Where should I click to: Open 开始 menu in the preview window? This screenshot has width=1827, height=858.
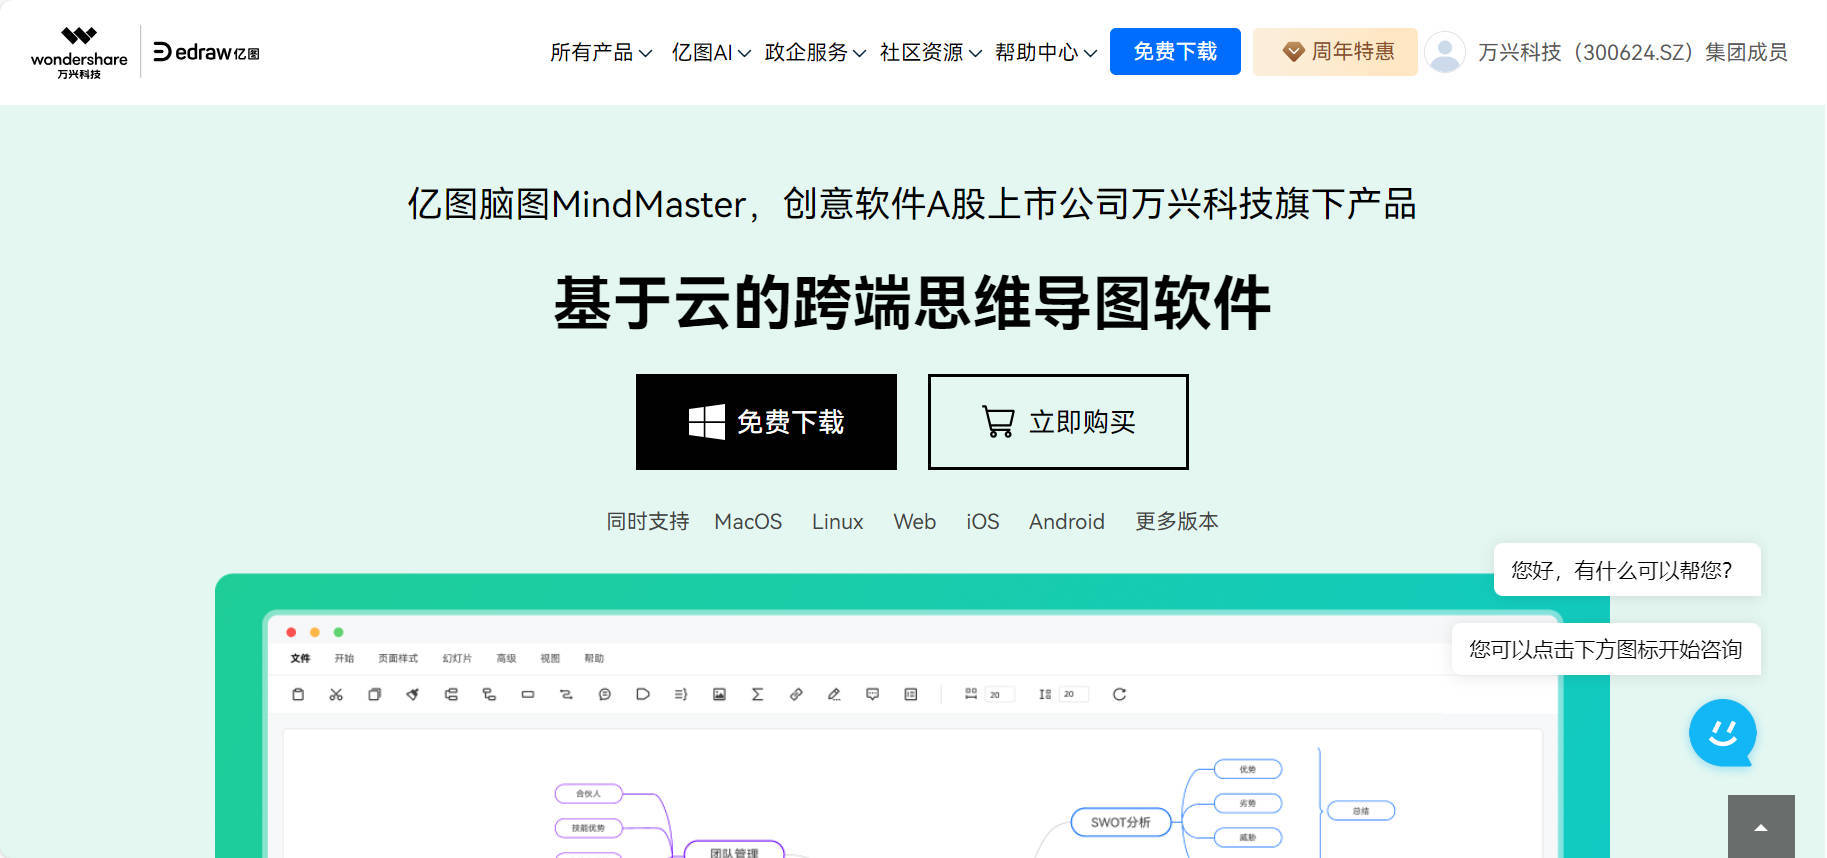coord(344,658)
